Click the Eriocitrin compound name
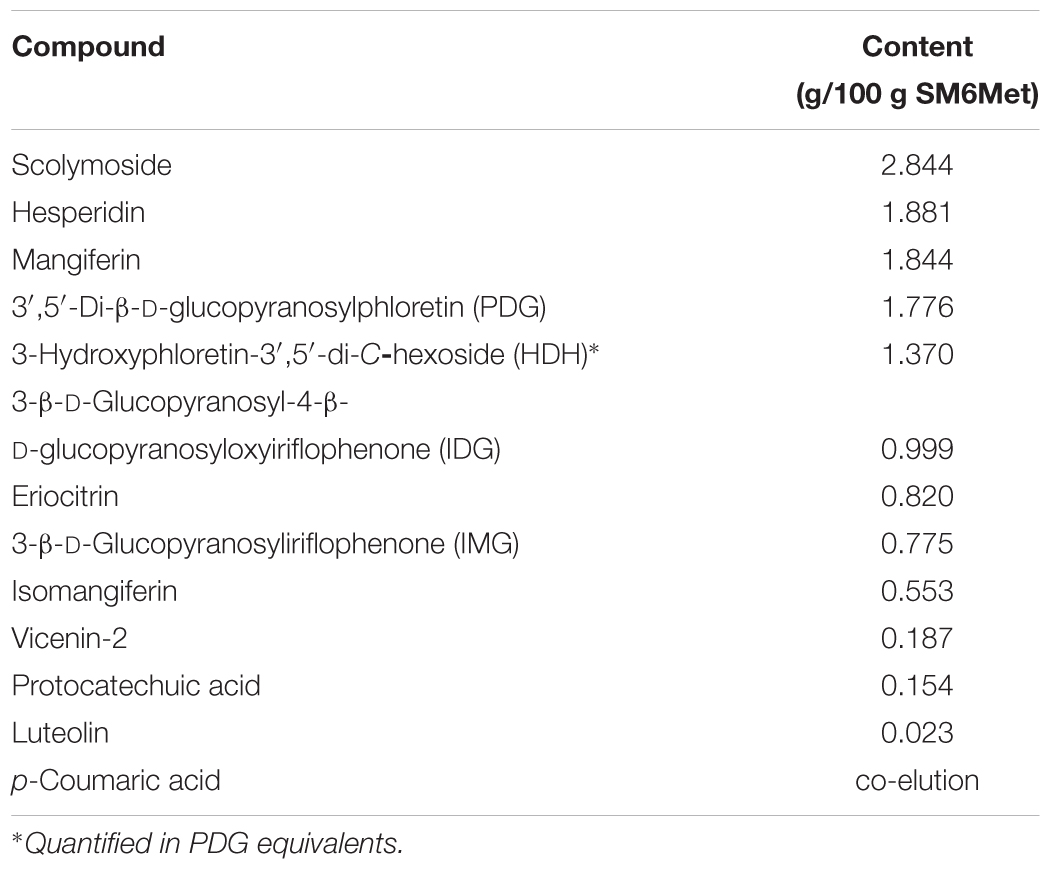This screenshot has height=870, width=1051. coord(65,497)
